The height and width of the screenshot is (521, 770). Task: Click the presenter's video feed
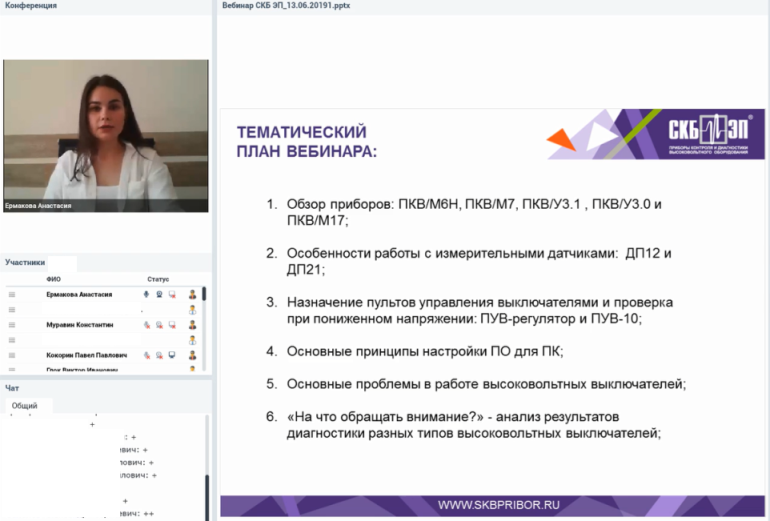106,136
